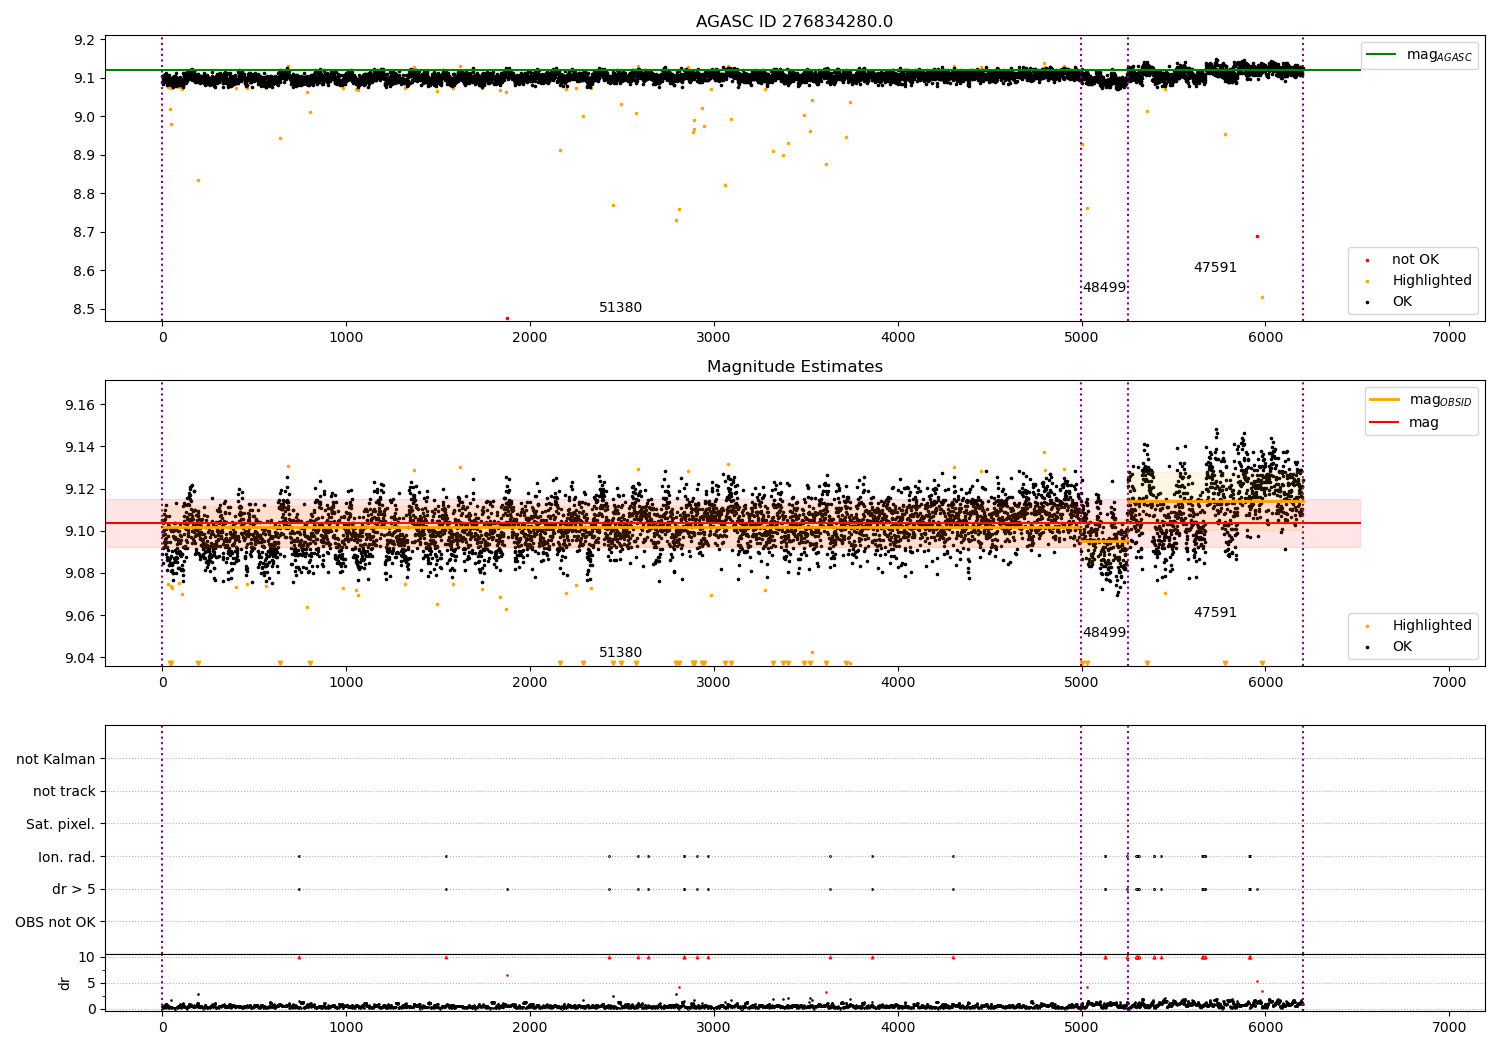
Task: Click the 'Sat. pixel.' row label
Action: 60,825
